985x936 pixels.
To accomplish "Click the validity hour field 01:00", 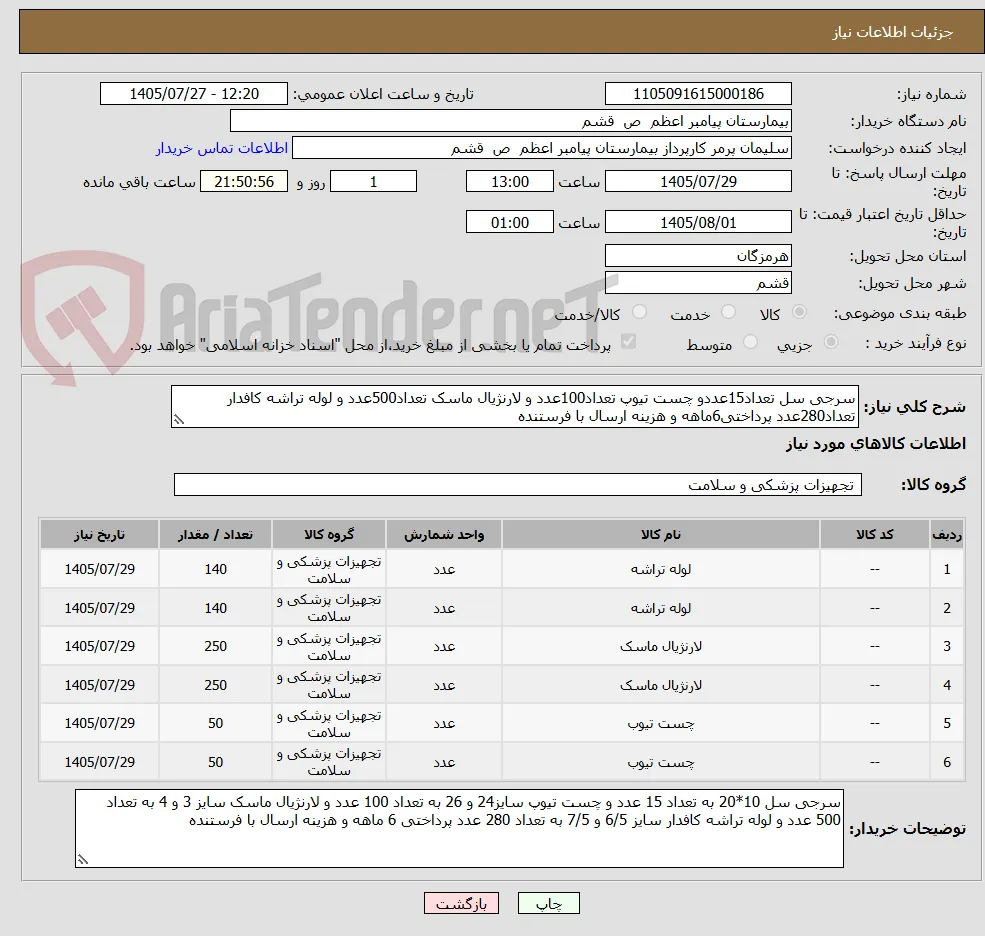I will (x=509, y=222).
